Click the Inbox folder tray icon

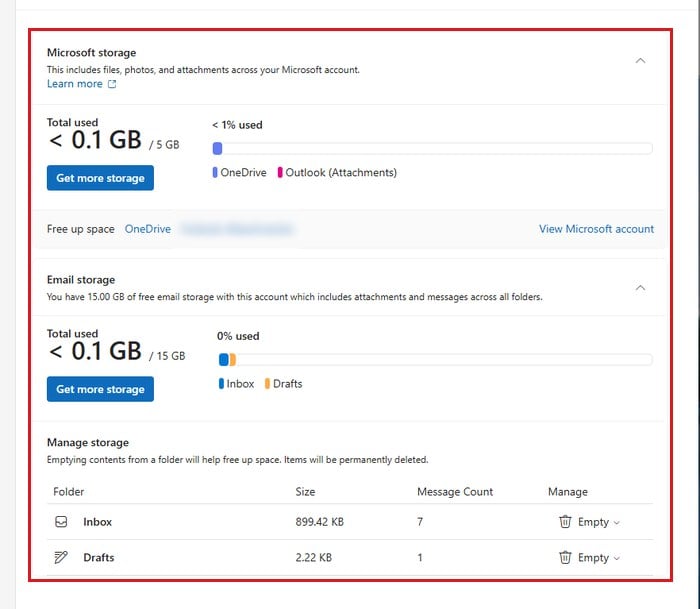pyautogui.click(x=61, y=521)
